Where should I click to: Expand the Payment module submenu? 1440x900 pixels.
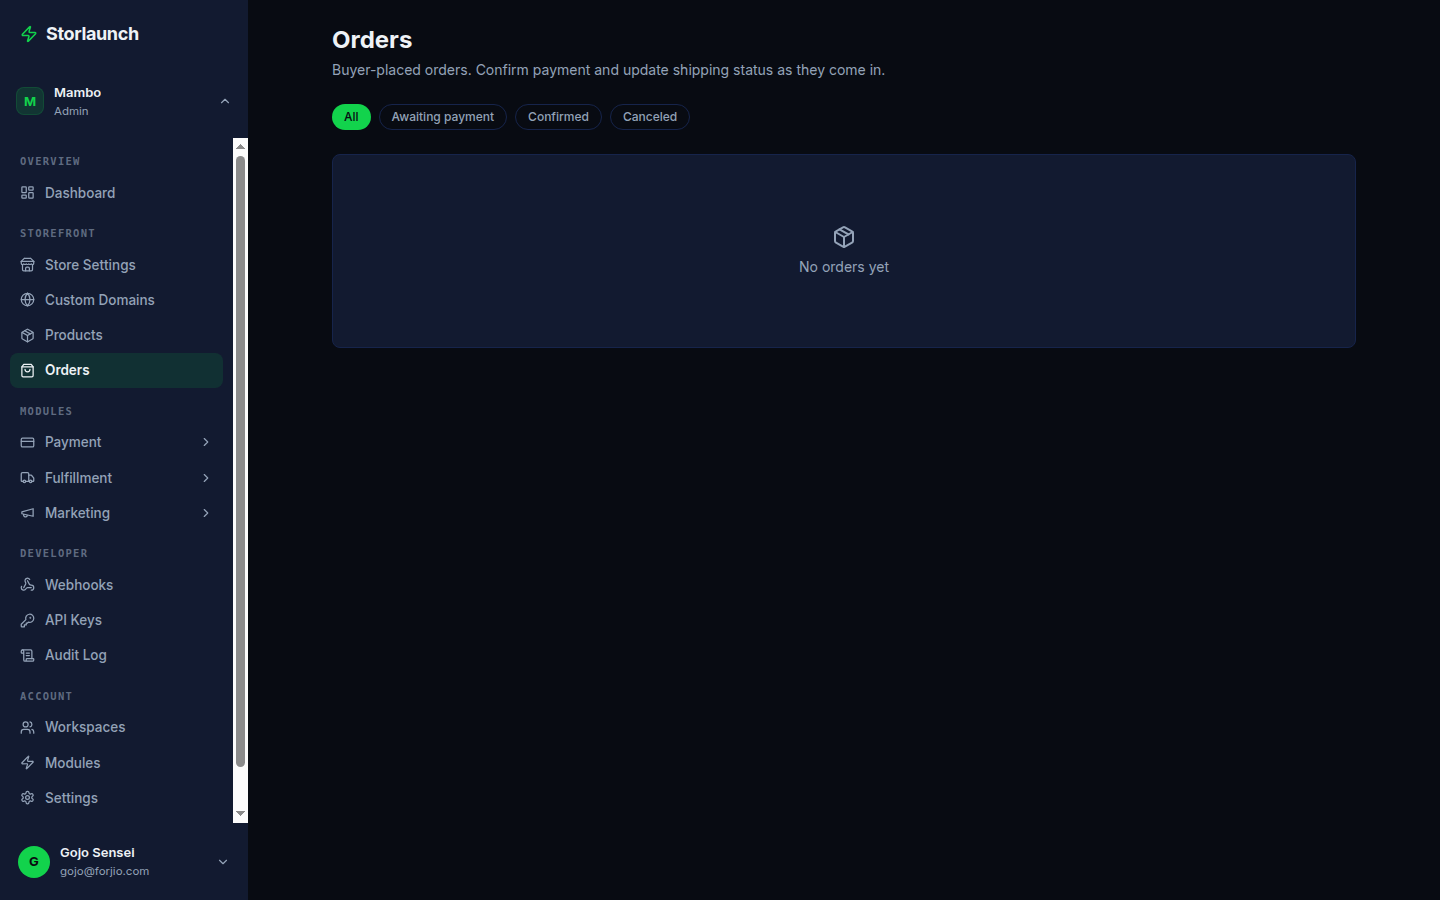click(x=206, y=442)
